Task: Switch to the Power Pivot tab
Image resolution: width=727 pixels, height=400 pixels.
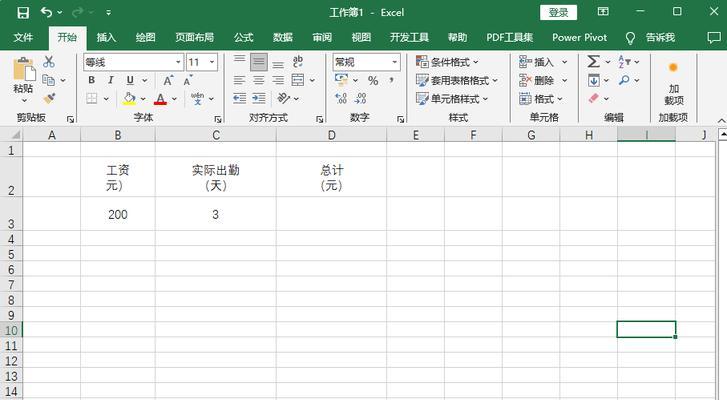Action: click(x=579, y=38)
